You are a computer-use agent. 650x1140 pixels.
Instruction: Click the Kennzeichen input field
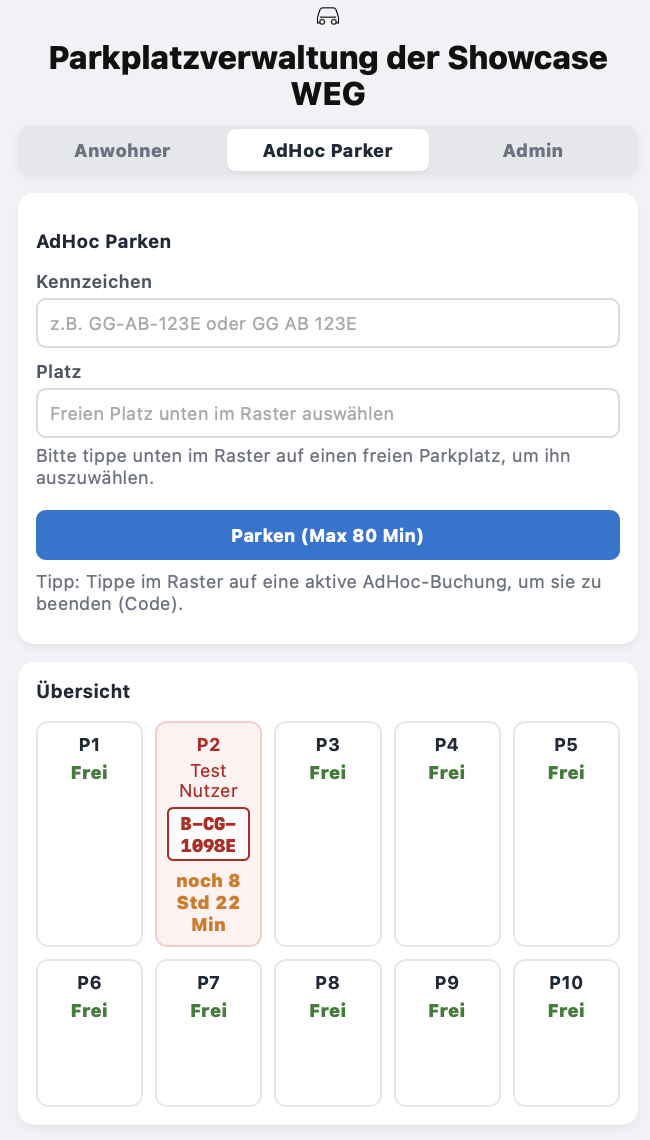click(327, 322)
